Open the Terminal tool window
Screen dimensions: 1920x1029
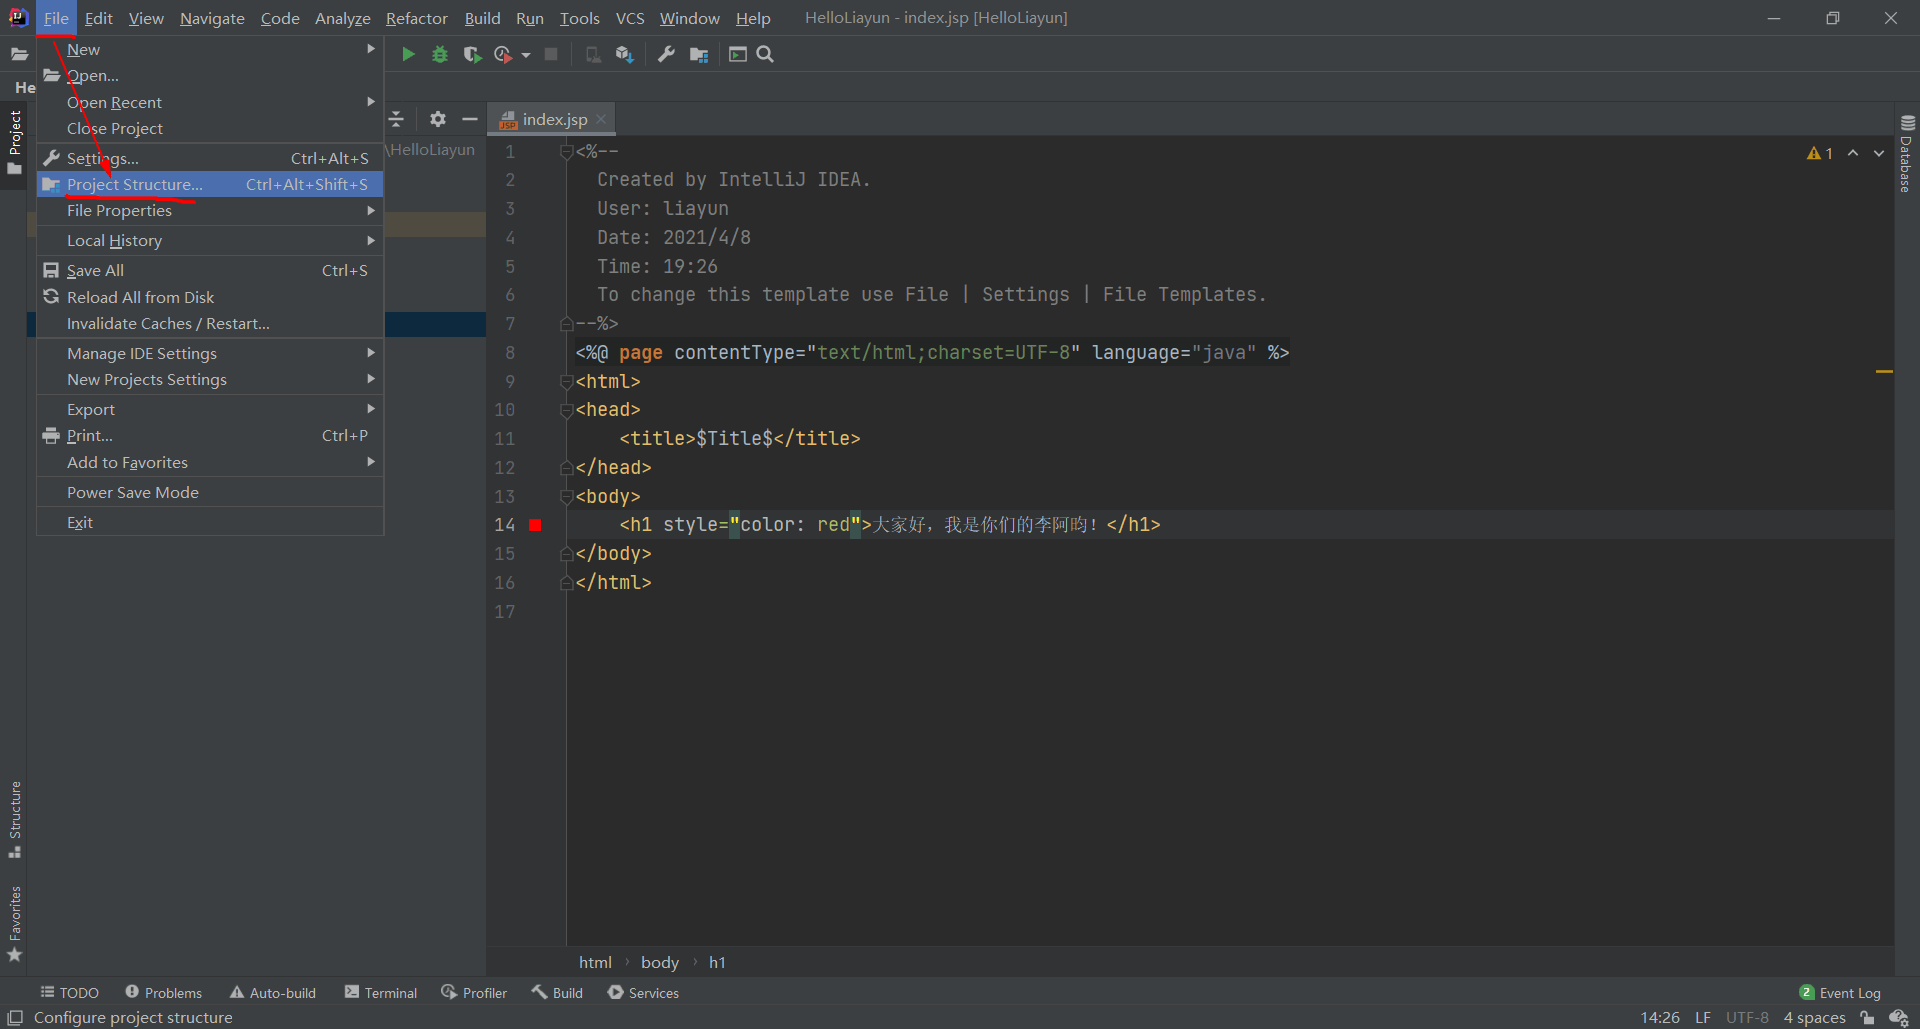click(x=380, y=993)
